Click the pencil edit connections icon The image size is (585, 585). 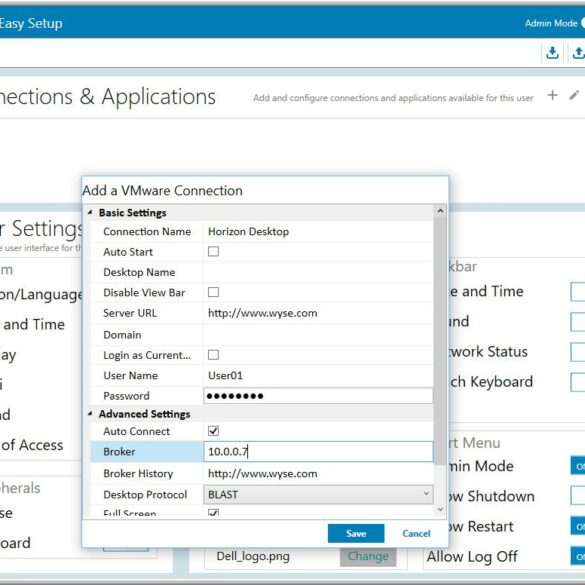[574, 95]
